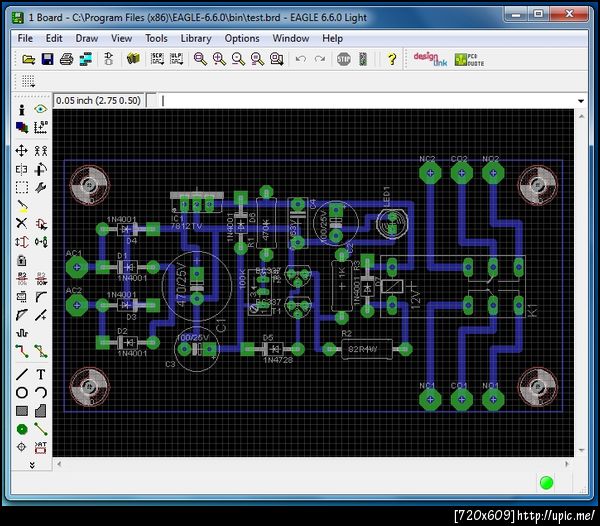Select the Mirror tool
600x526 pixels.
coord(21,169)
